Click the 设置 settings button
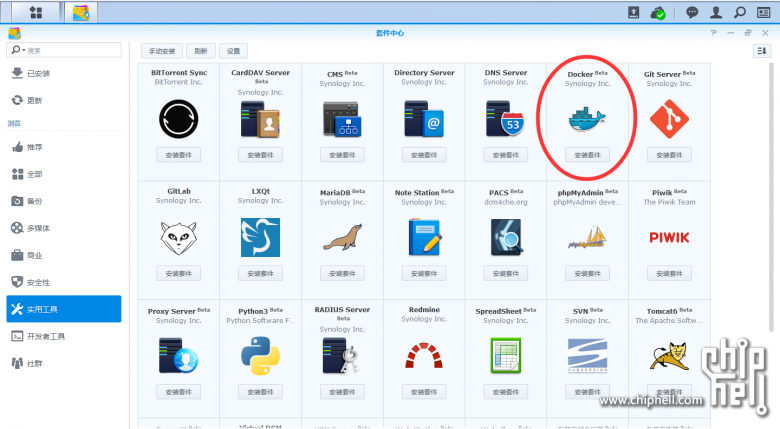Viewport: 780px width, 429px height. [233, 51]
